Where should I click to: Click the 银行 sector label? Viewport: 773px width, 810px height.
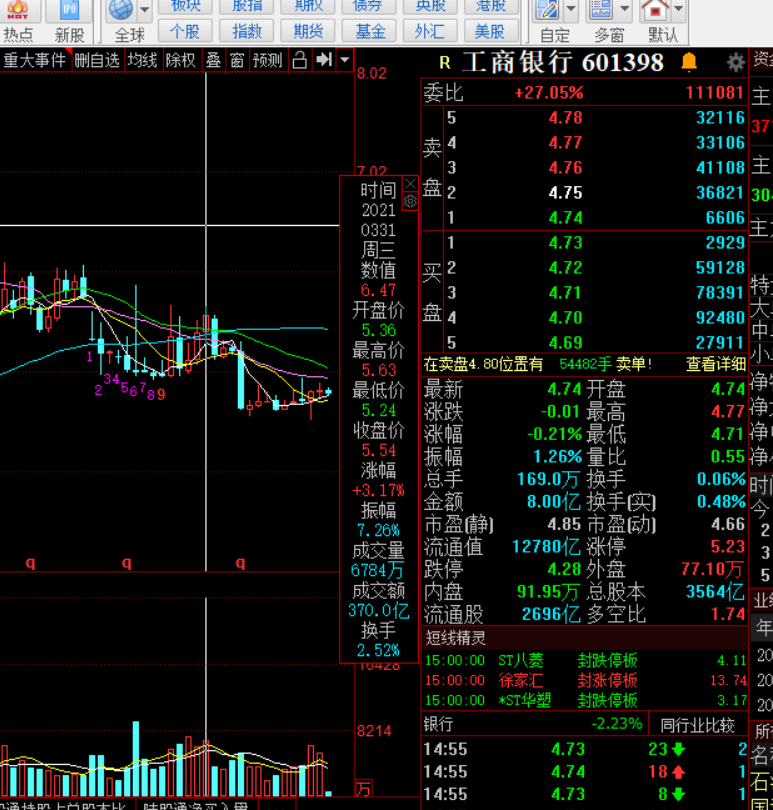pos(438,724)
